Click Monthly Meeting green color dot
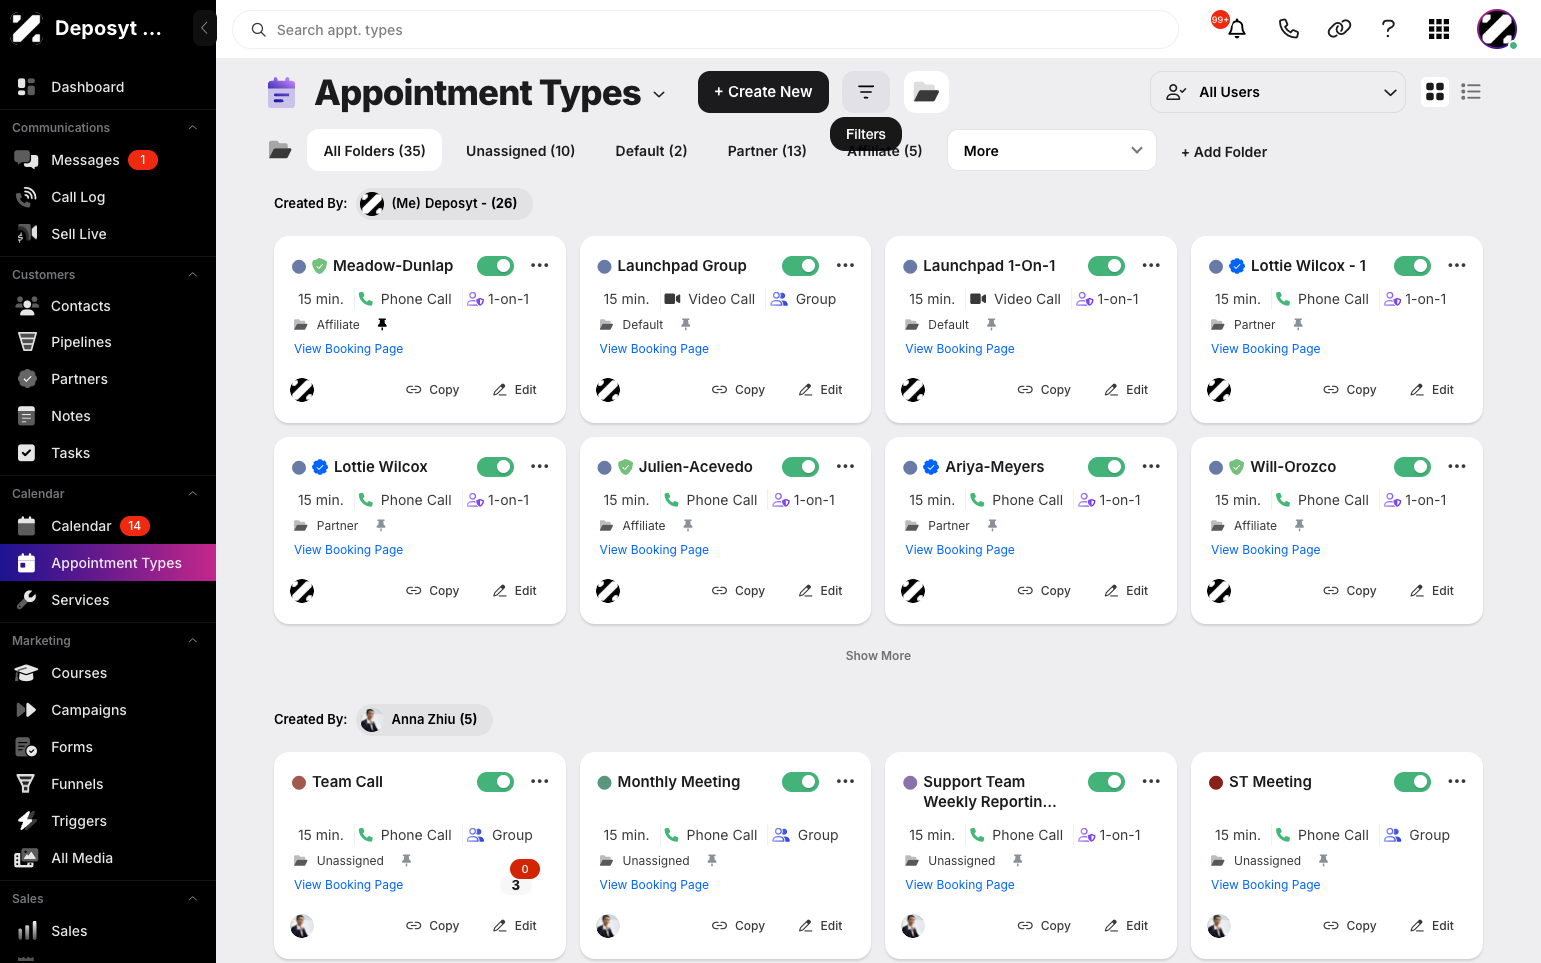 point(604,783)
